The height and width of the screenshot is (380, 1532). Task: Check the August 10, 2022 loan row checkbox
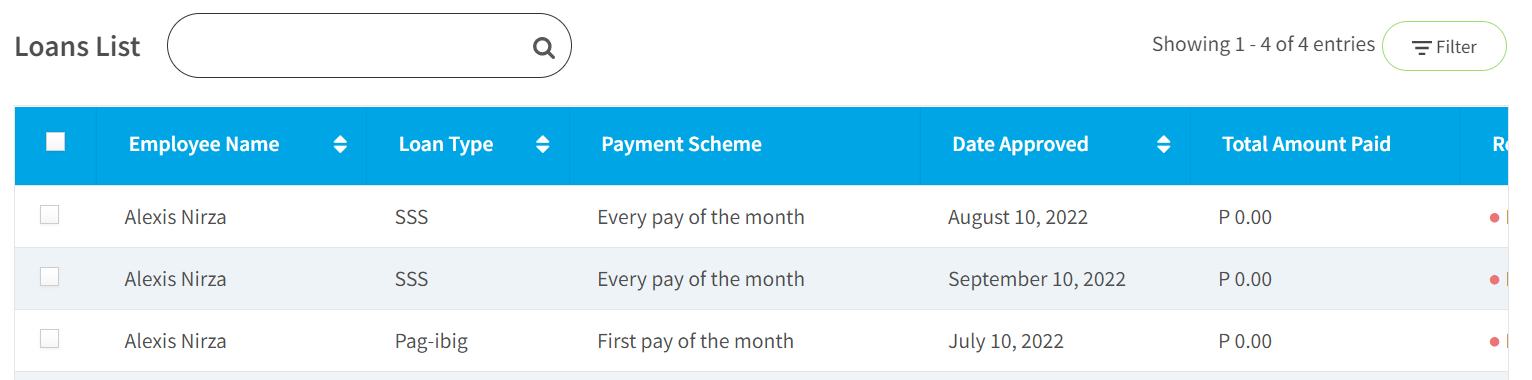coord(50,214)
